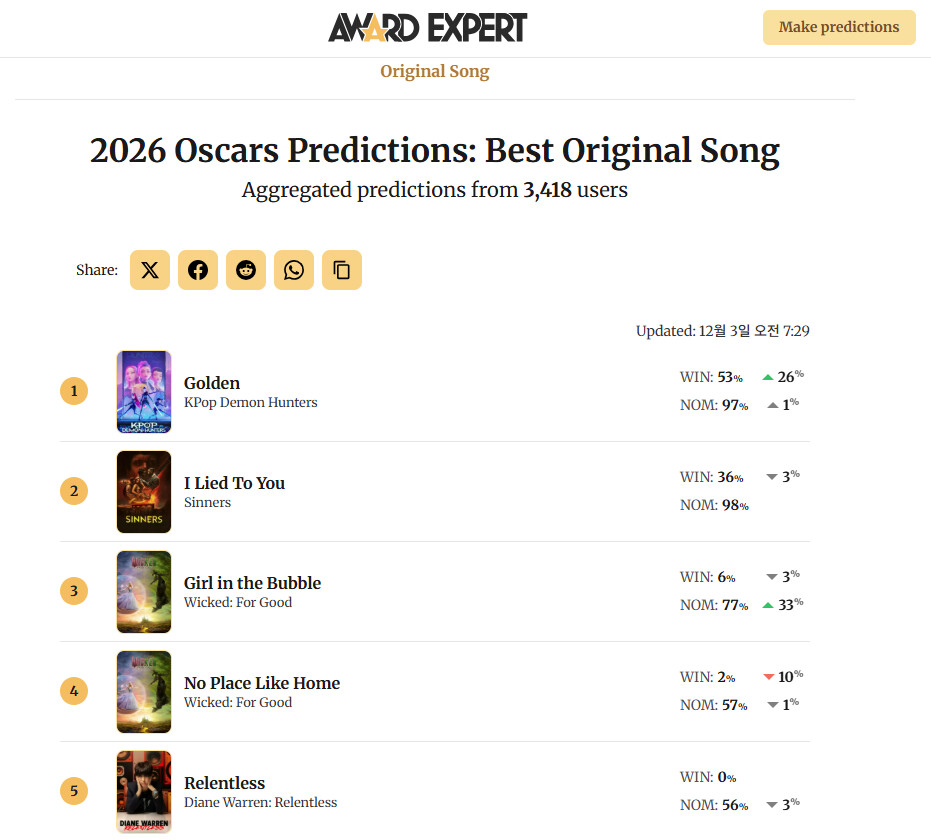Click the rank 5 number badge
Image resolution: width=931 pixels, height=840 pixels.
tap(74, 791)
